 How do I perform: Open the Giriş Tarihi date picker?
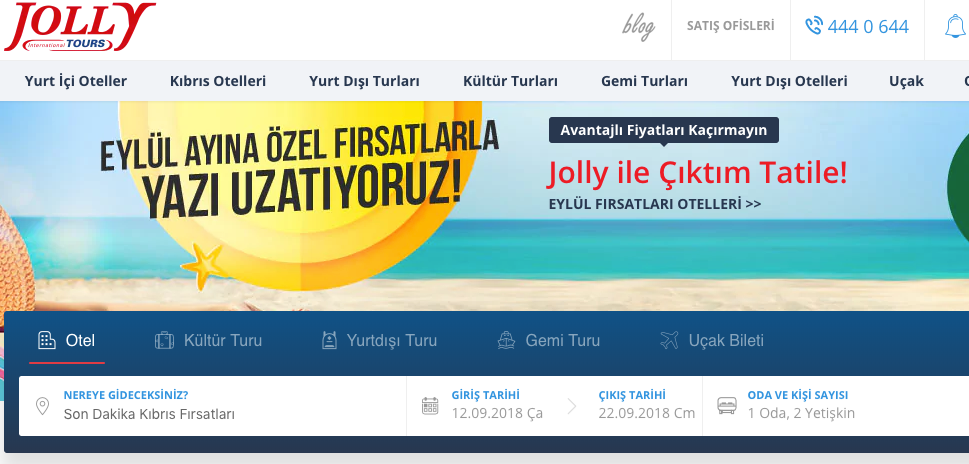click(497, 405)
